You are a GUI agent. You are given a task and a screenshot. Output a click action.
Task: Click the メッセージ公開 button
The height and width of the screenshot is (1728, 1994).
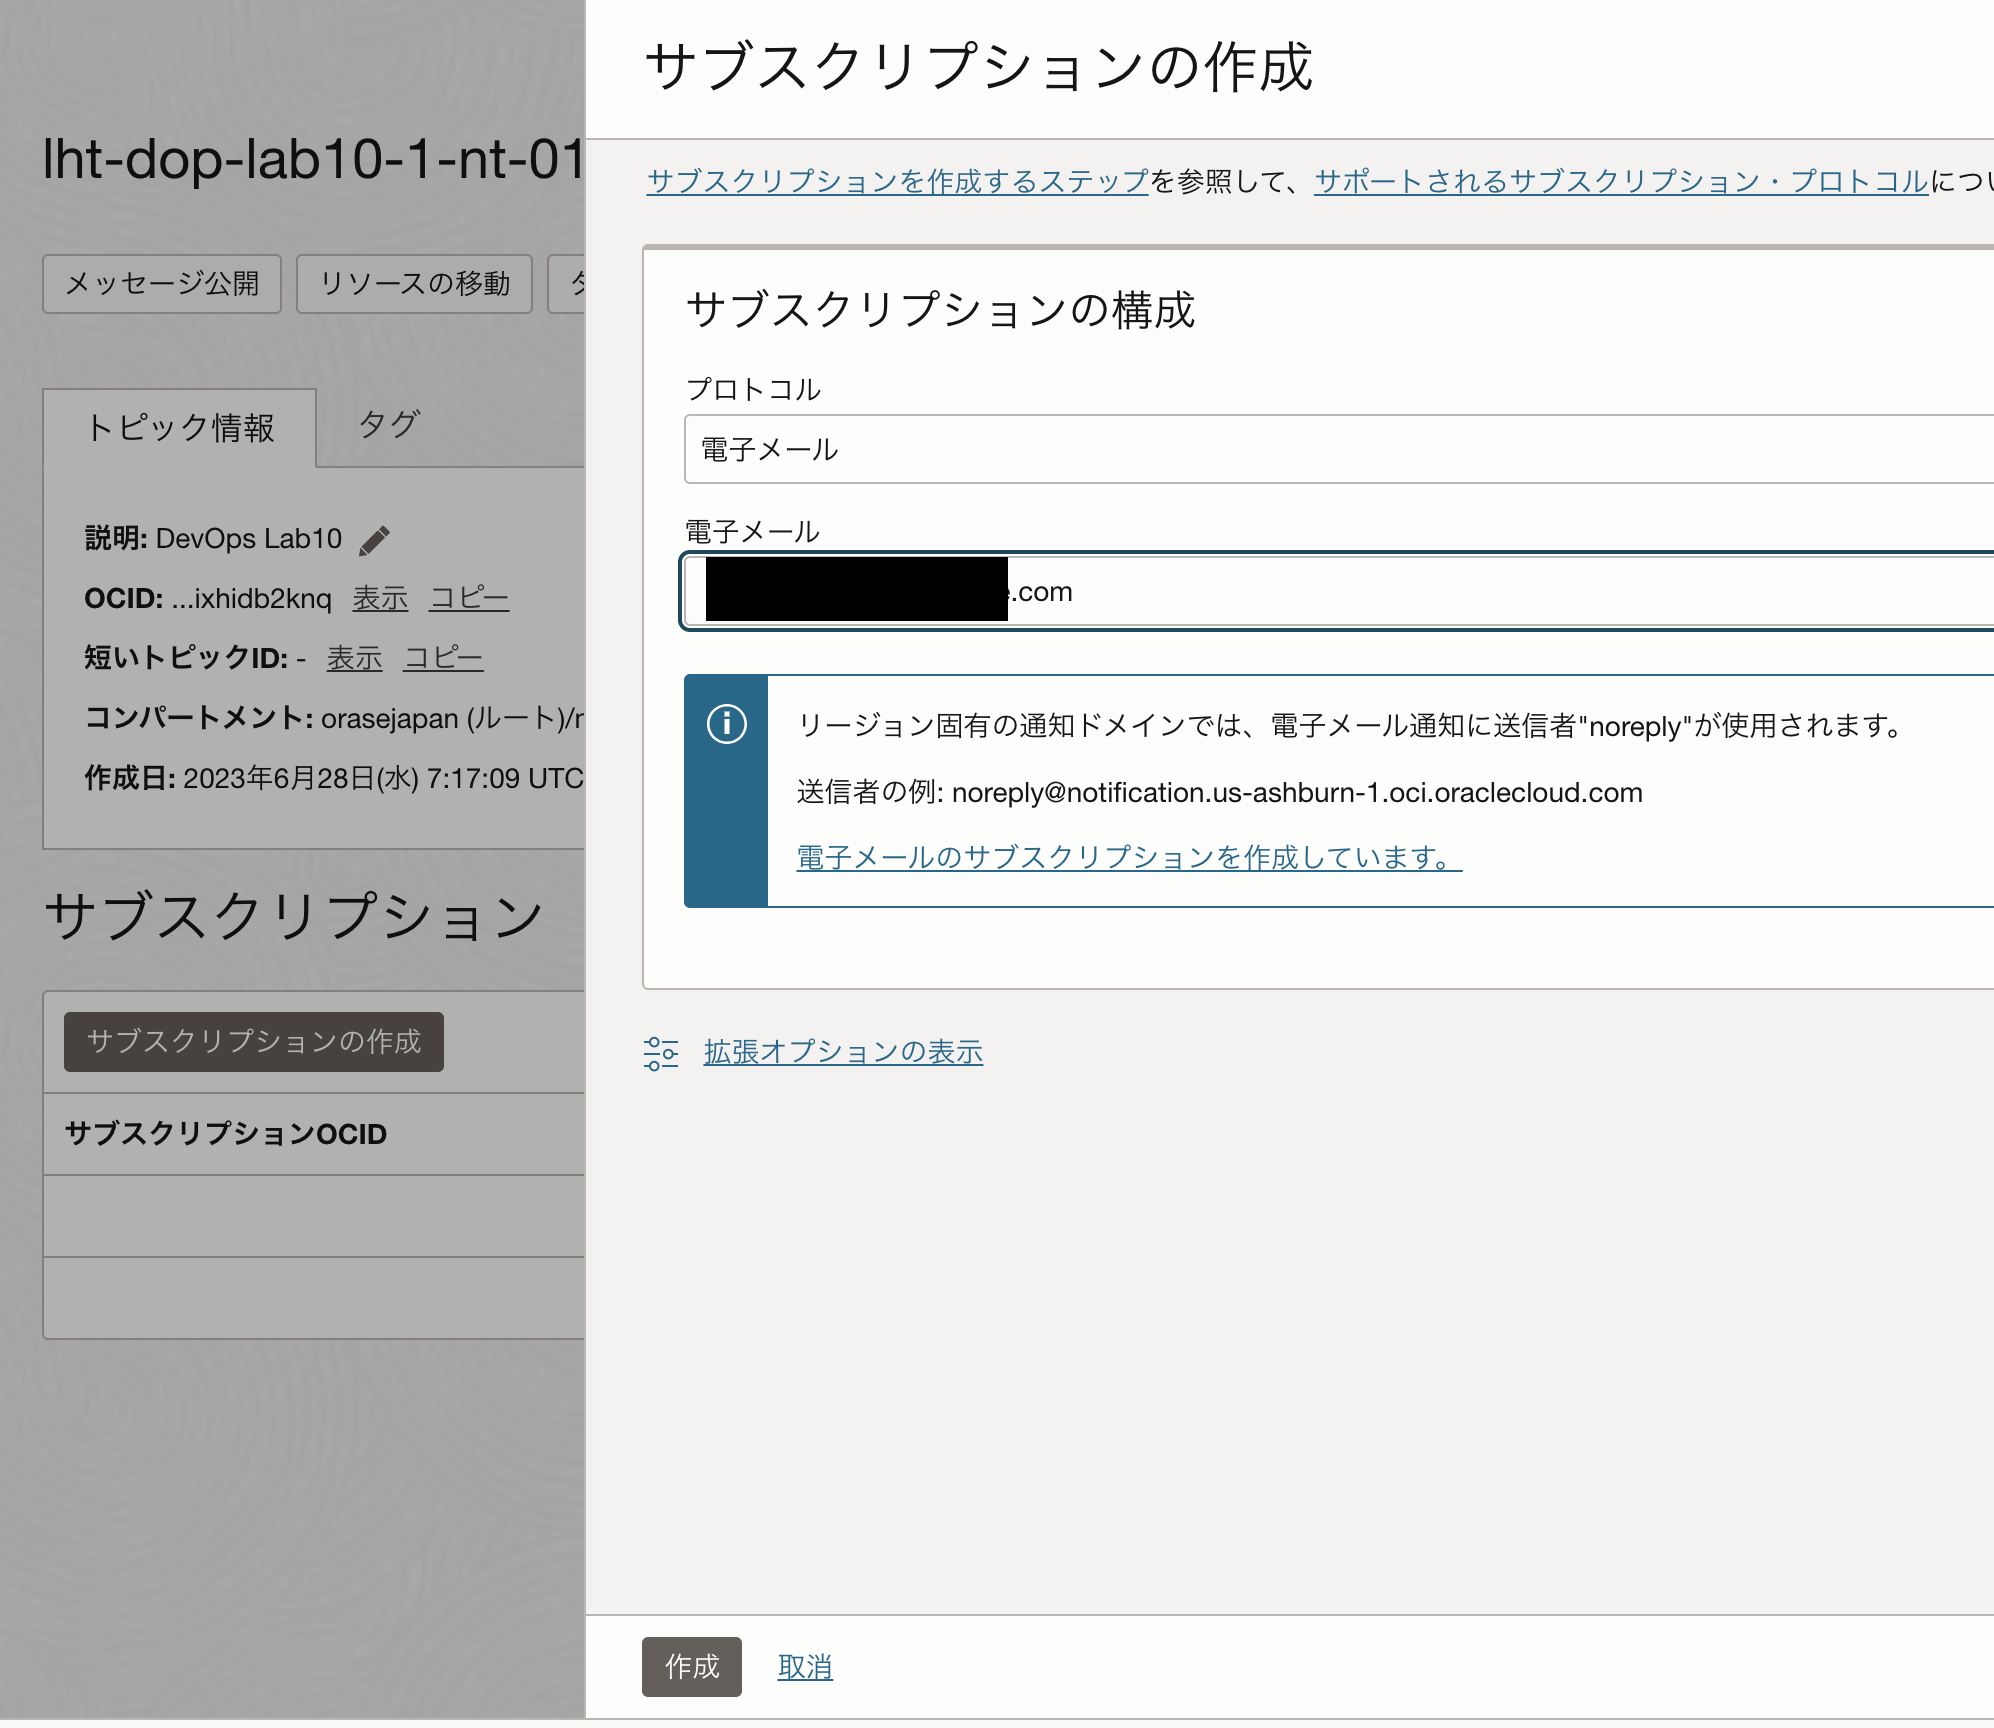(161, 284)
